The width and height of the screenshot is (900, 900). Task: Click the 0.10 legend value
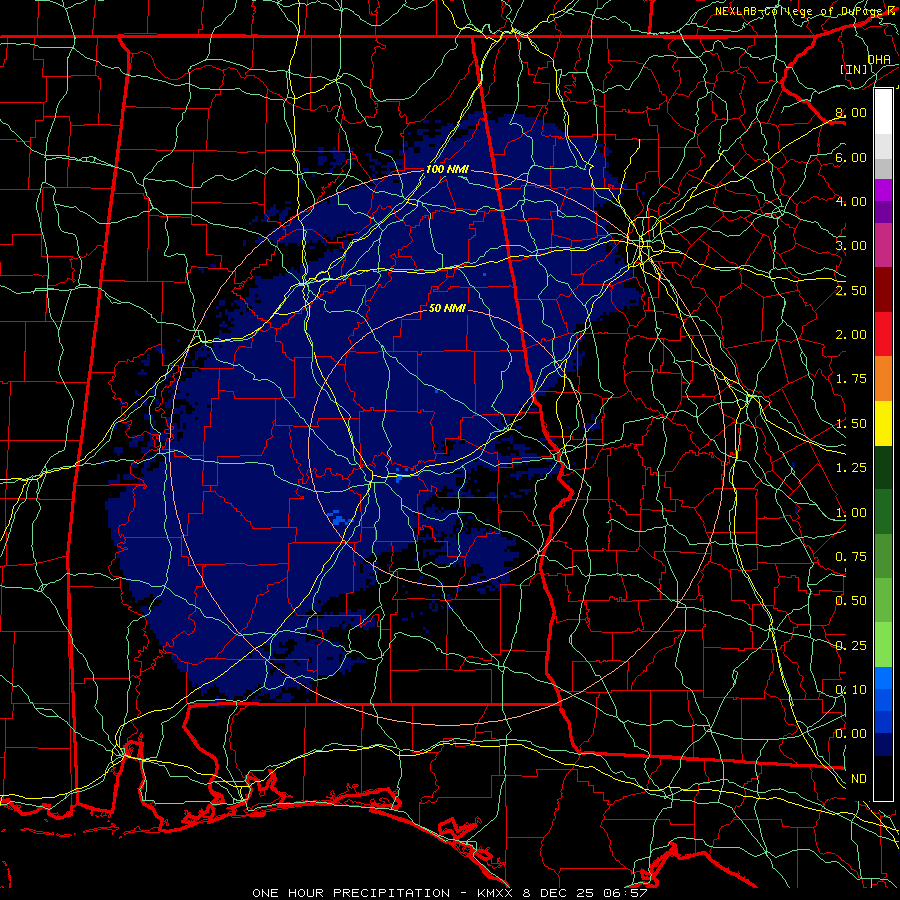click(x=851, y=690)
